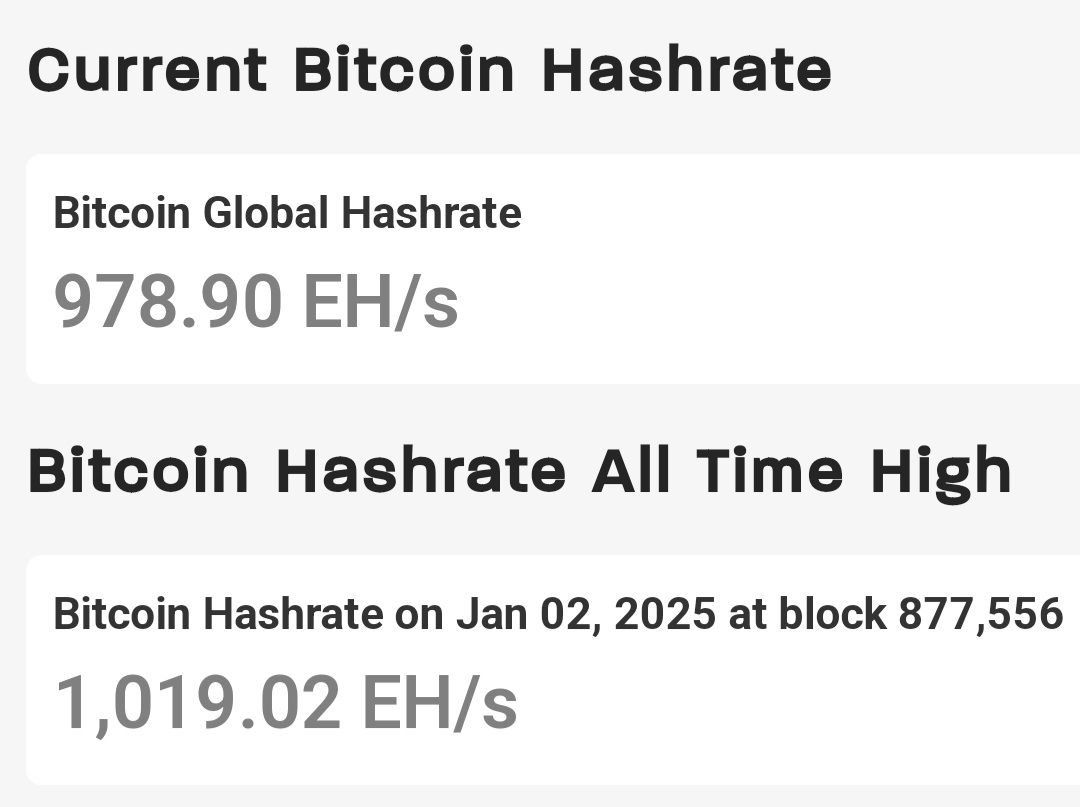
Task: Click the Current Bitcoin Hashrate heading
Action: pyautogui.click(x=430, y=70)
